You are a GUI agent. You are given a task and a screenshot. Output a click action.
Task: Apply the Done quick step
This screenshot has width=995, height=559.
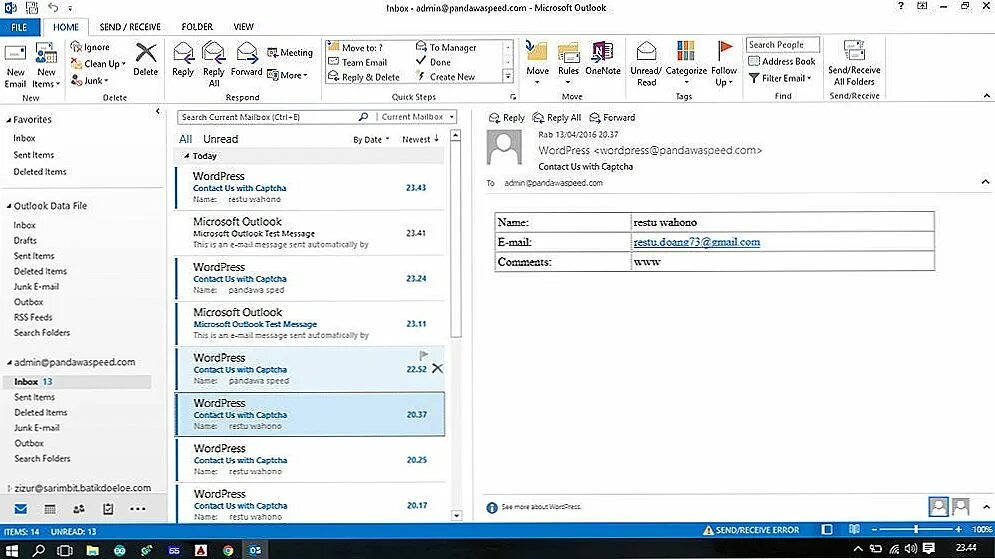(x=433, y=62)
